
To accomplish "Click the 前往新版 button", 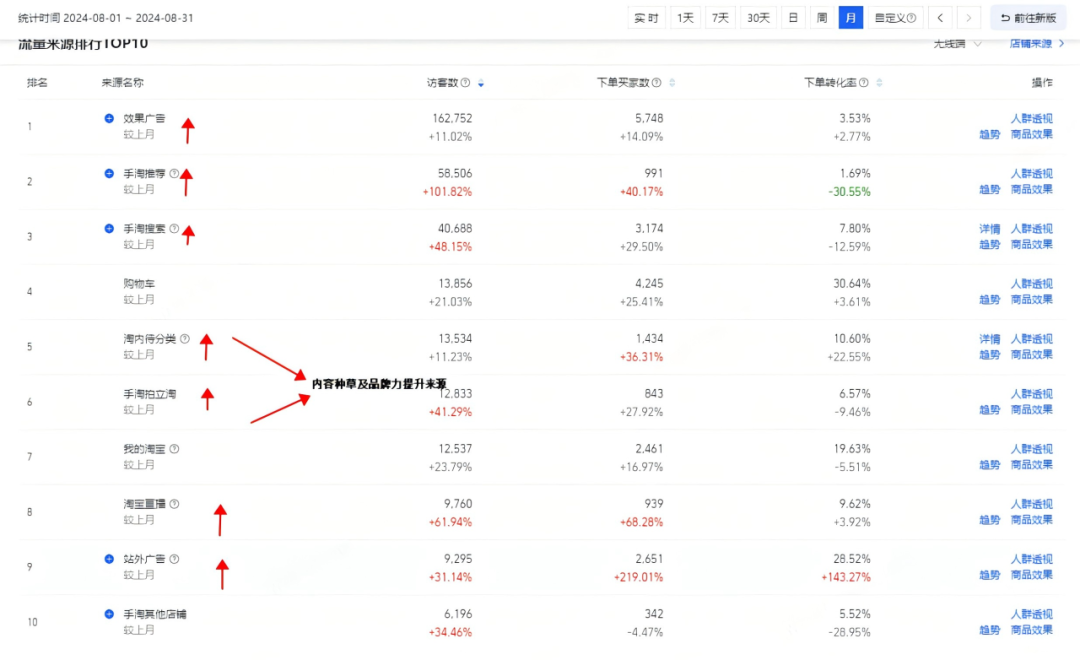I will coord(1028,18).
